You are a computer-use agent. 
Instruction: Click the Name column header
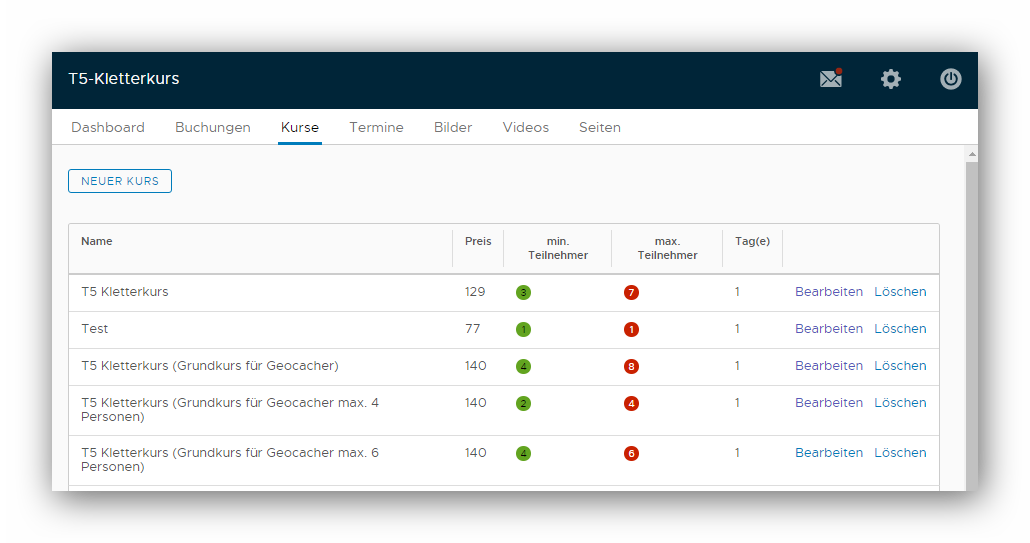coord(97,241)
